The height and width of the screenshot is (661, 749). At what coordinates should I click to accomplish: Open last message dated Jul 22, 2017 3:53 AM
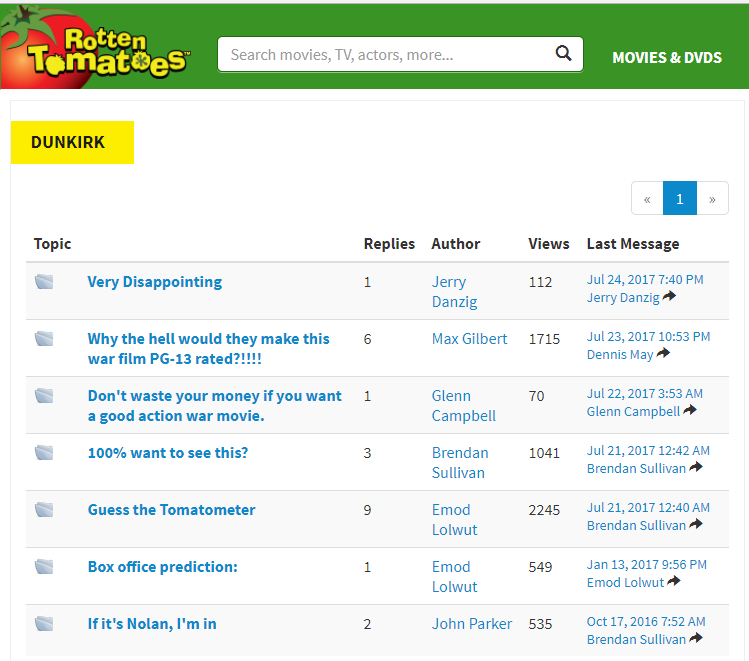pyautogui.click(x=644, y=394)
